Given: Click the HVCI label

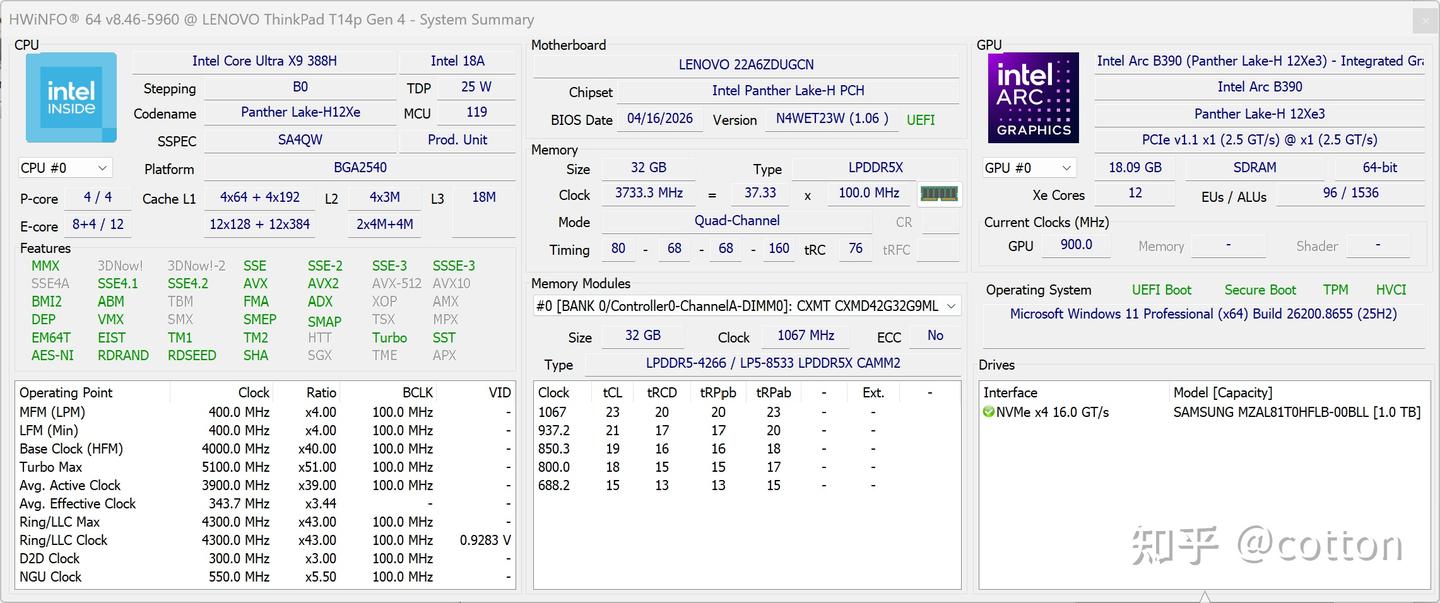Looking at the screenshot, I should coord(1391,290).
